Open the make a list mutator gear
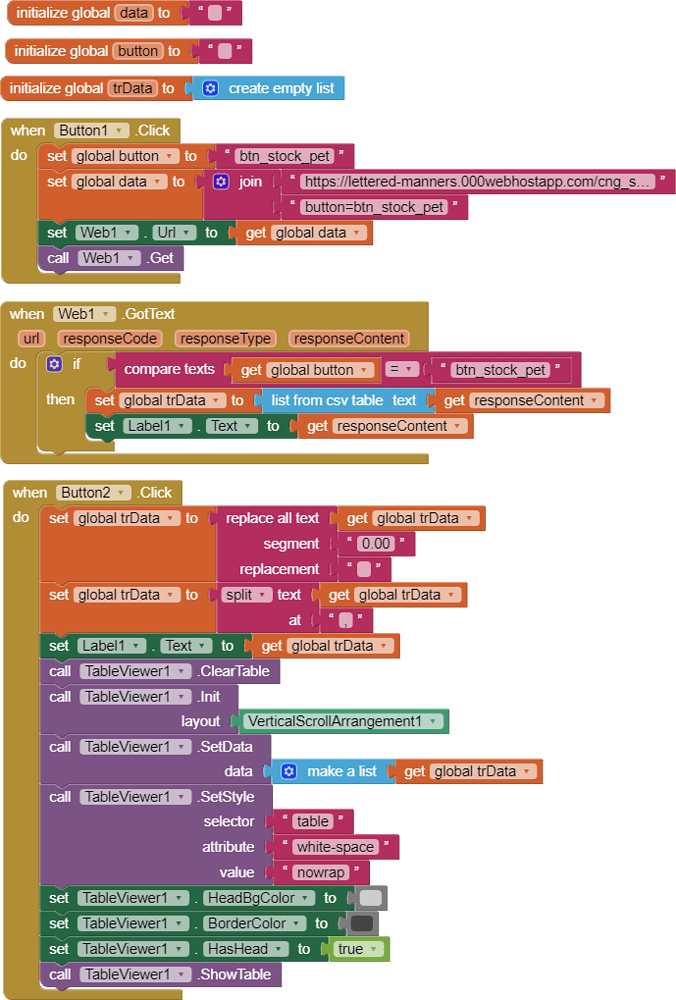Viewport: 676px width, 1000px height. tap(289, 771)
